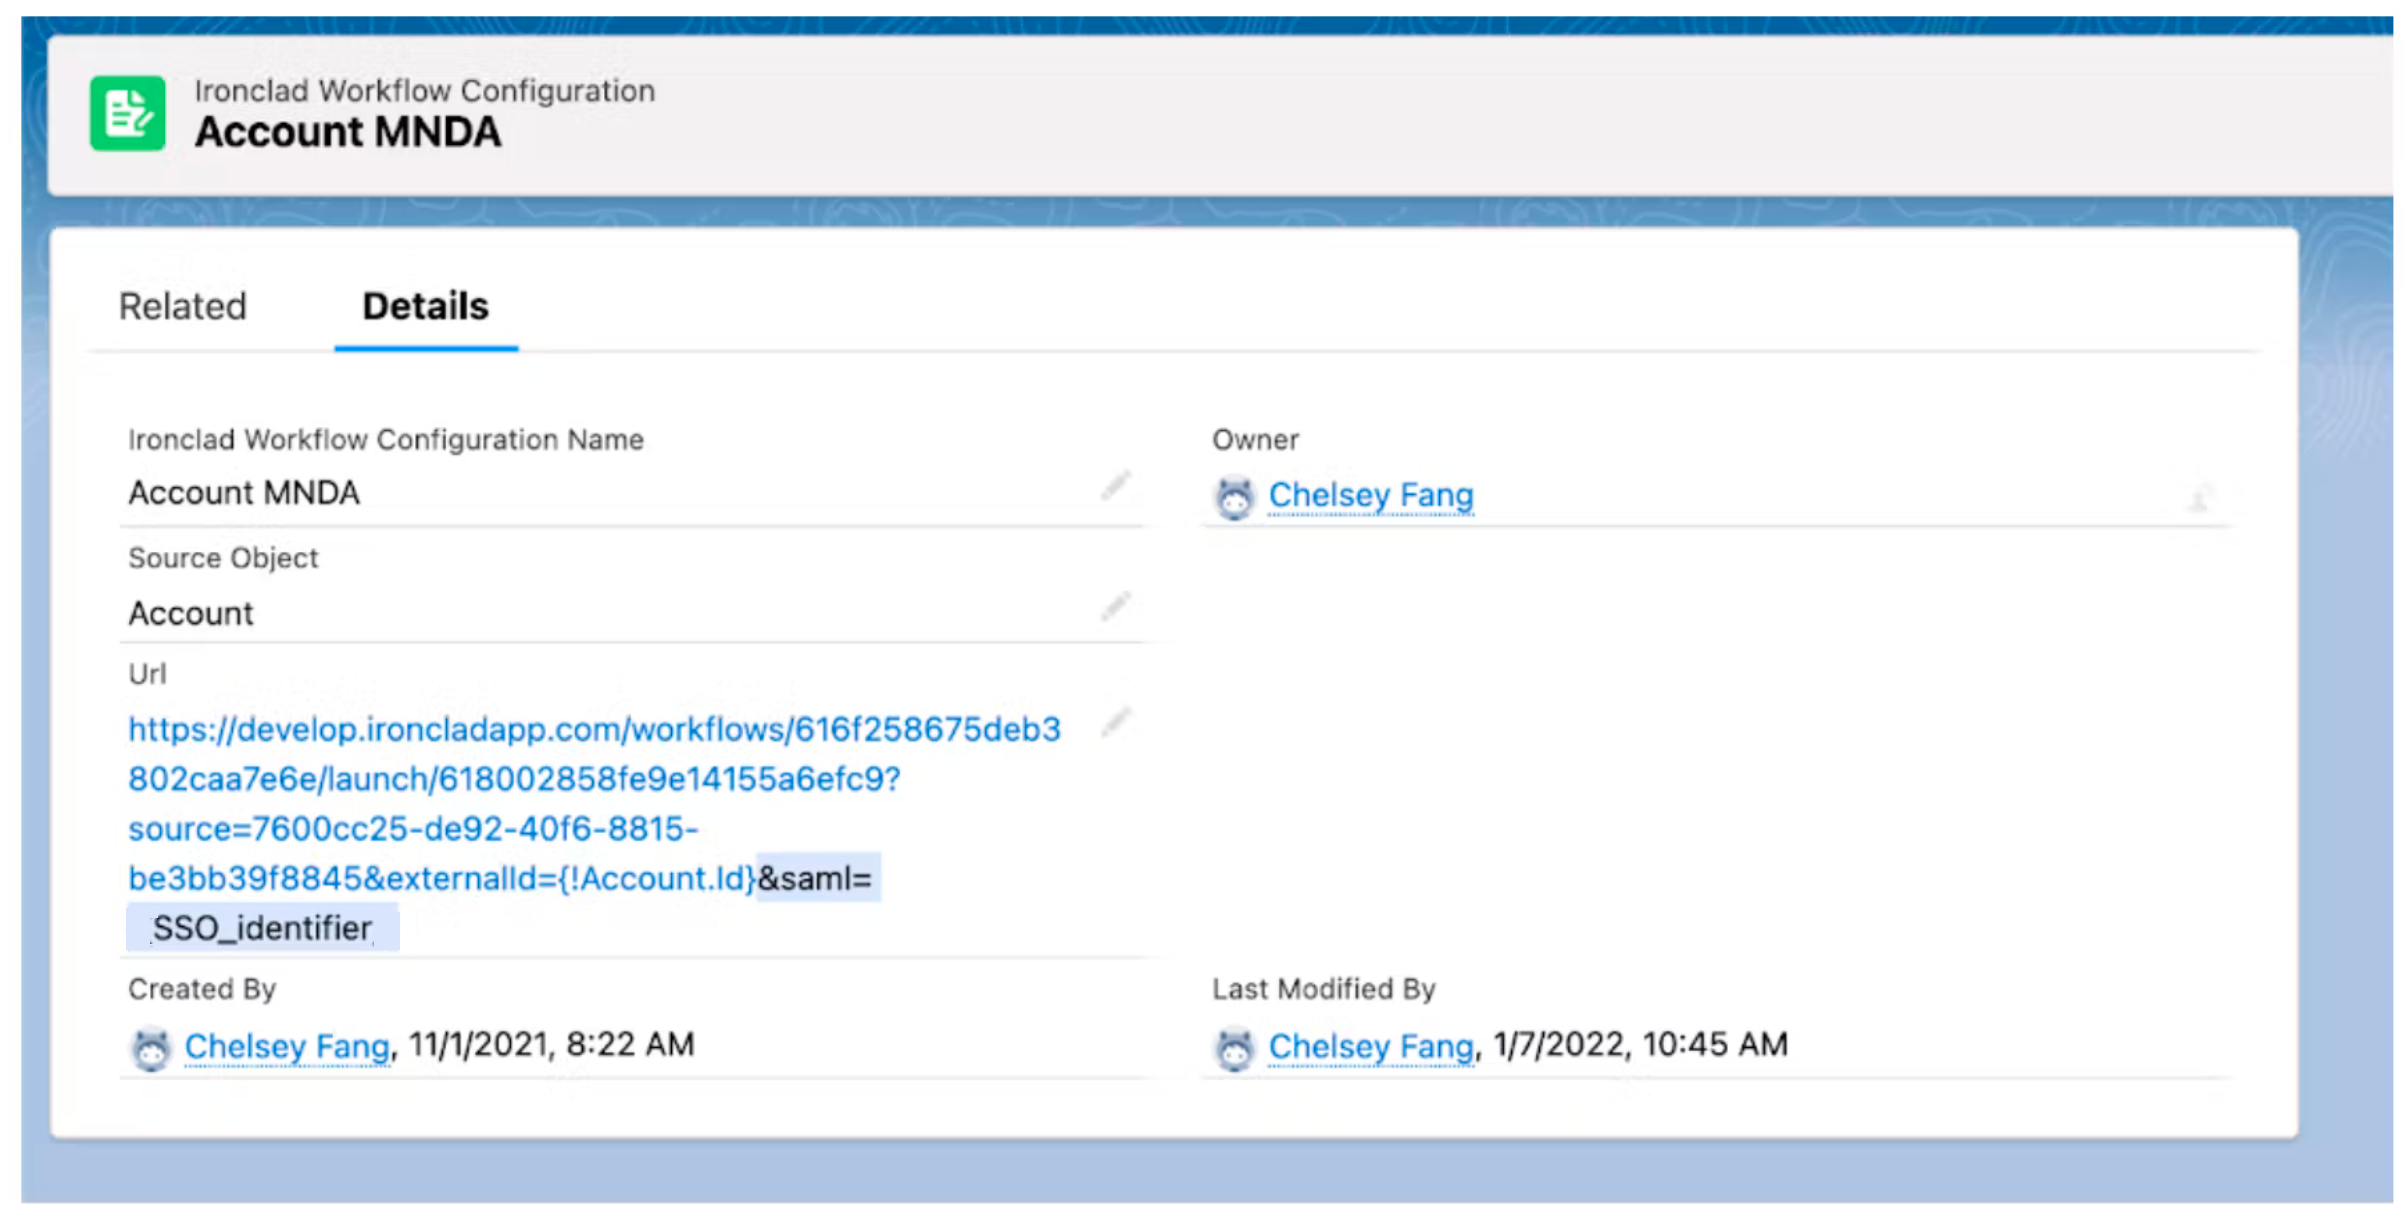This screenshot has width=2404, height=1218.
Task: Select the Details tab
Action: [x=425, y=306]
